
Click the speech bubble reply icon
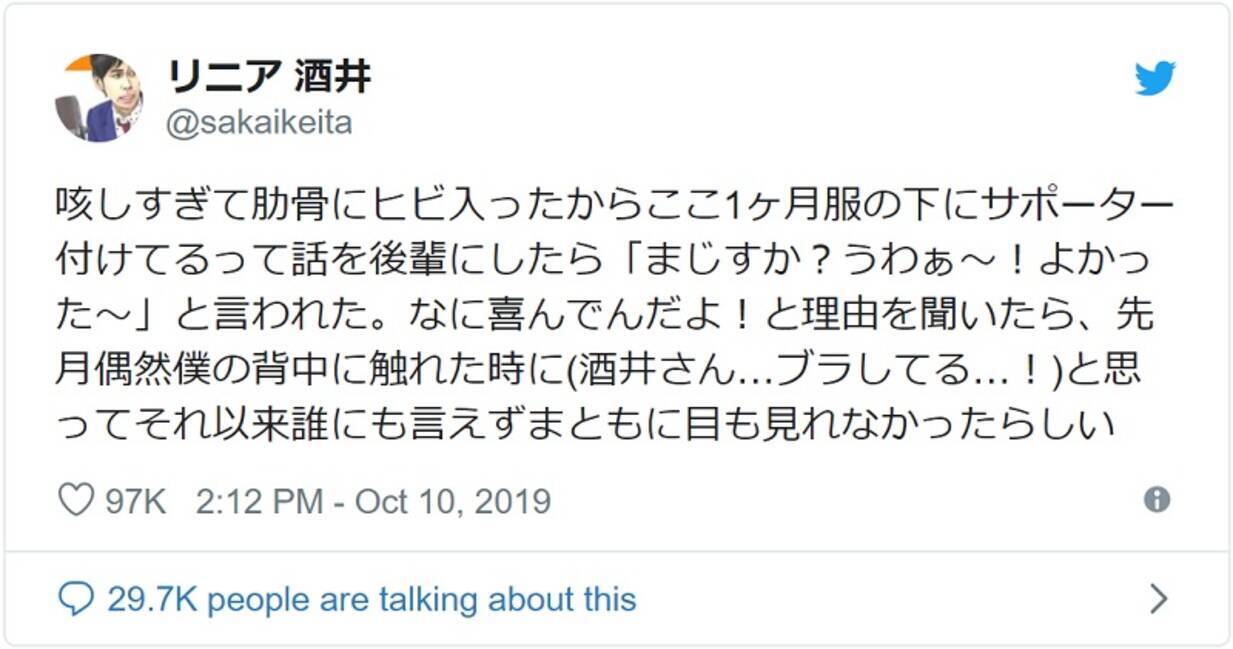click(x=76, y=599)
